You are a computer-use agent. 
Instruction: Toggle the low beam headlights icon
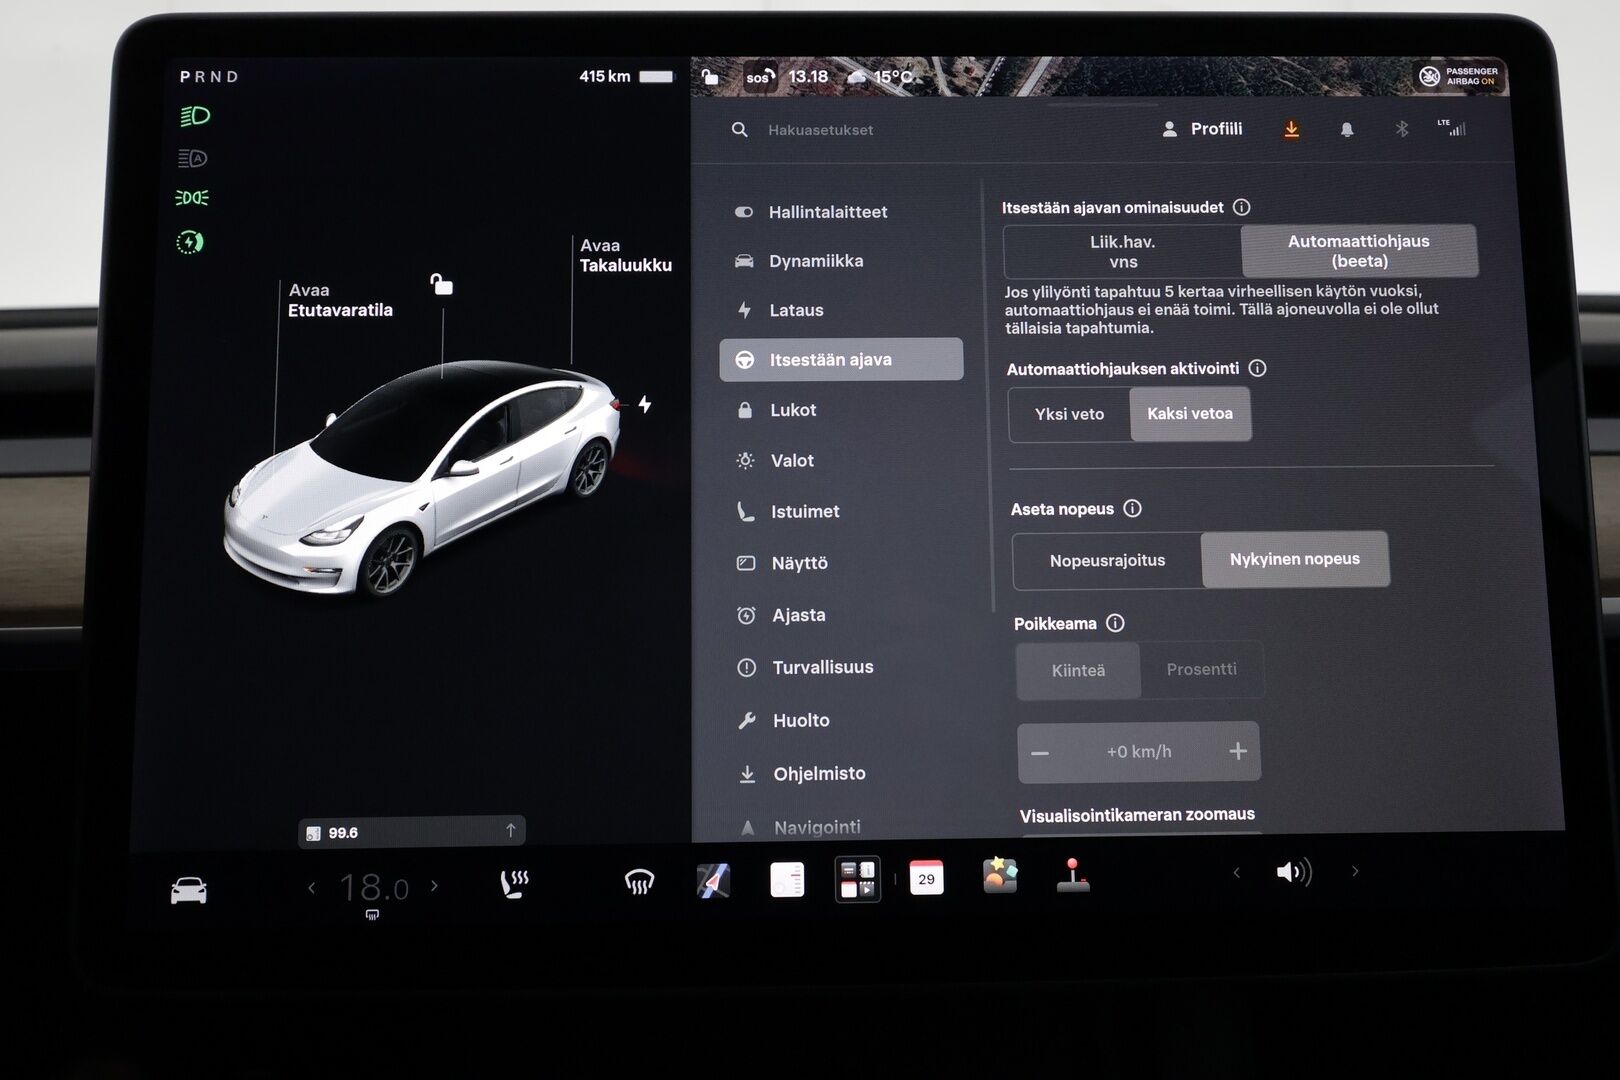[x=195, y=116]
